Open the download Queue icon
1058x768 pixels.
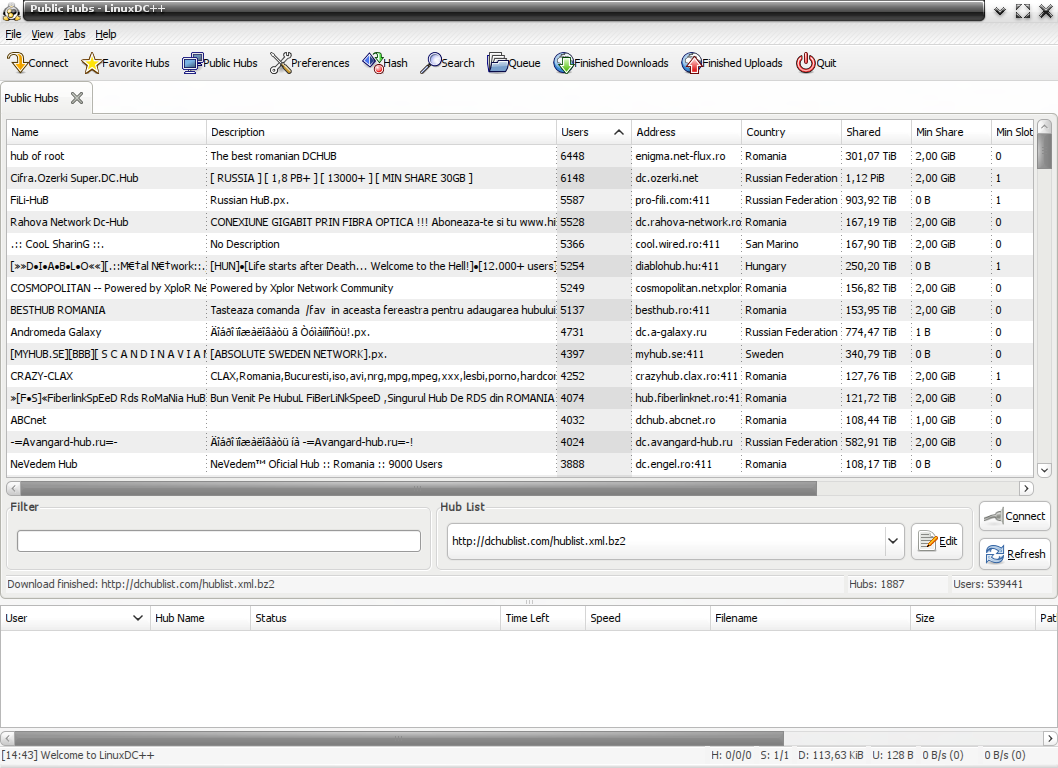pyautogui.click(x=498, y=63)
